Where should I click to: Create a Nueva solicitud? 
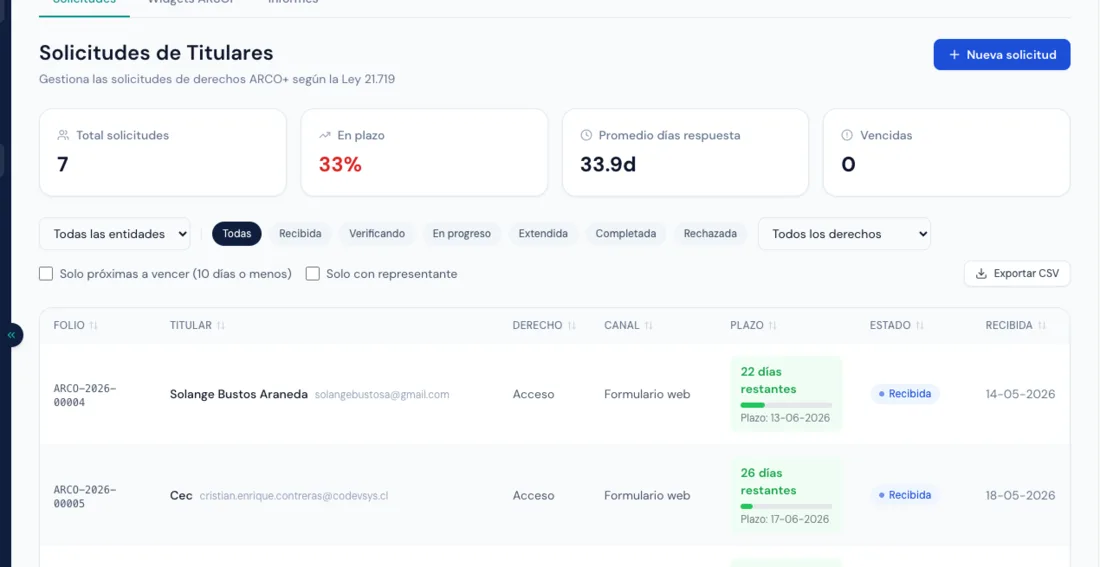(1002, 55)
